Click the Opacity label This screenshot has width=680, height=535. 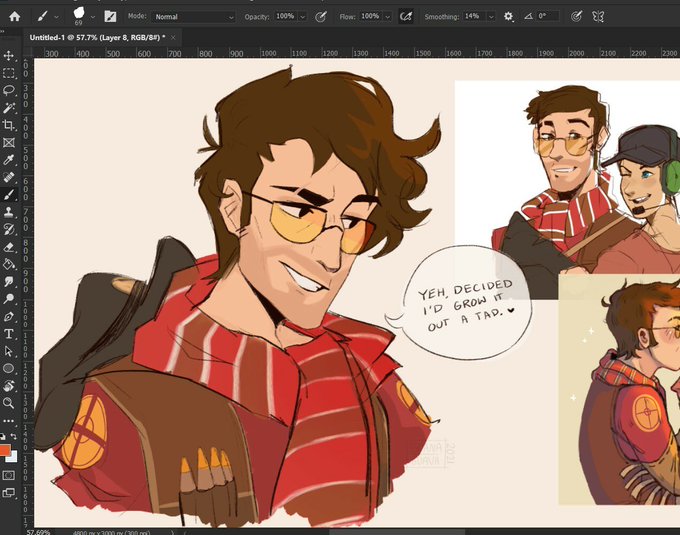point(256,17)
